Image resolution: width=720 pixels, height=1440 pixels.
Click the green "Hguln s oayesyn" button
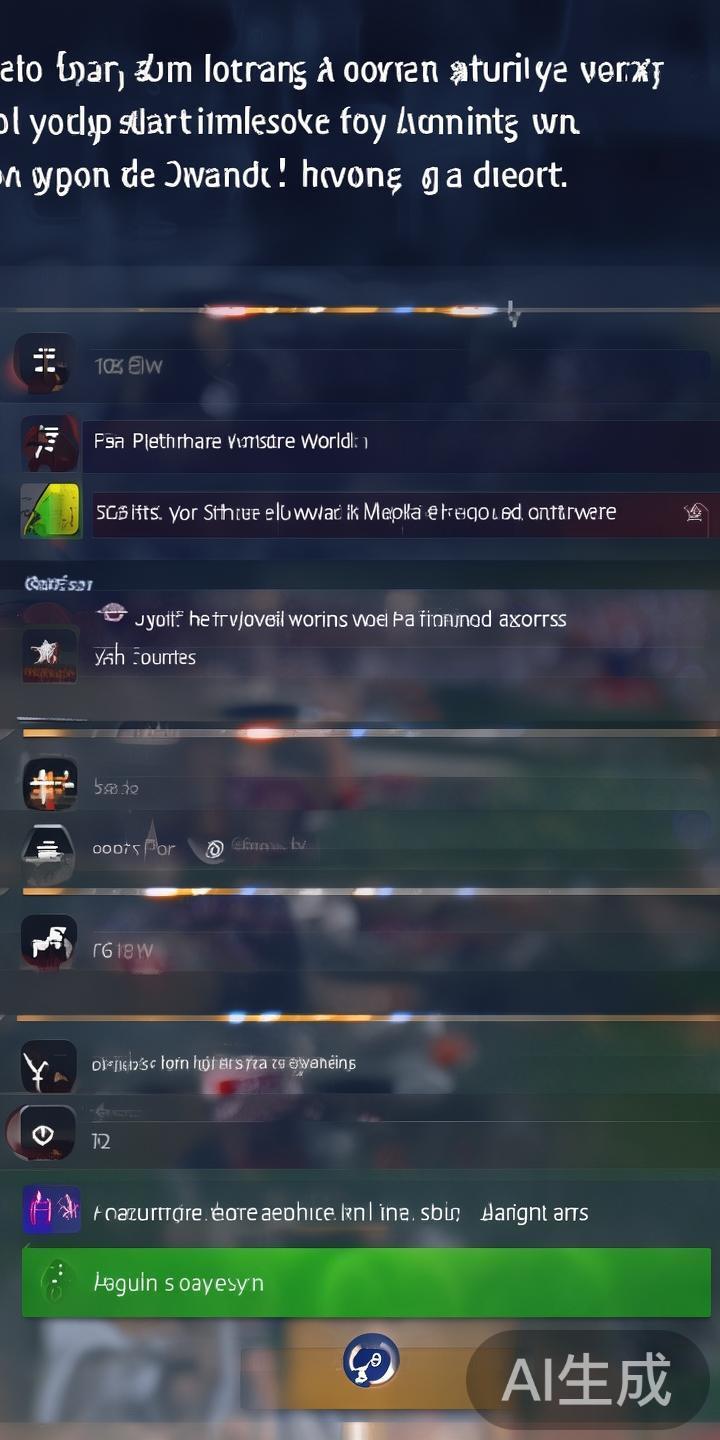[x=366, y=1282]
